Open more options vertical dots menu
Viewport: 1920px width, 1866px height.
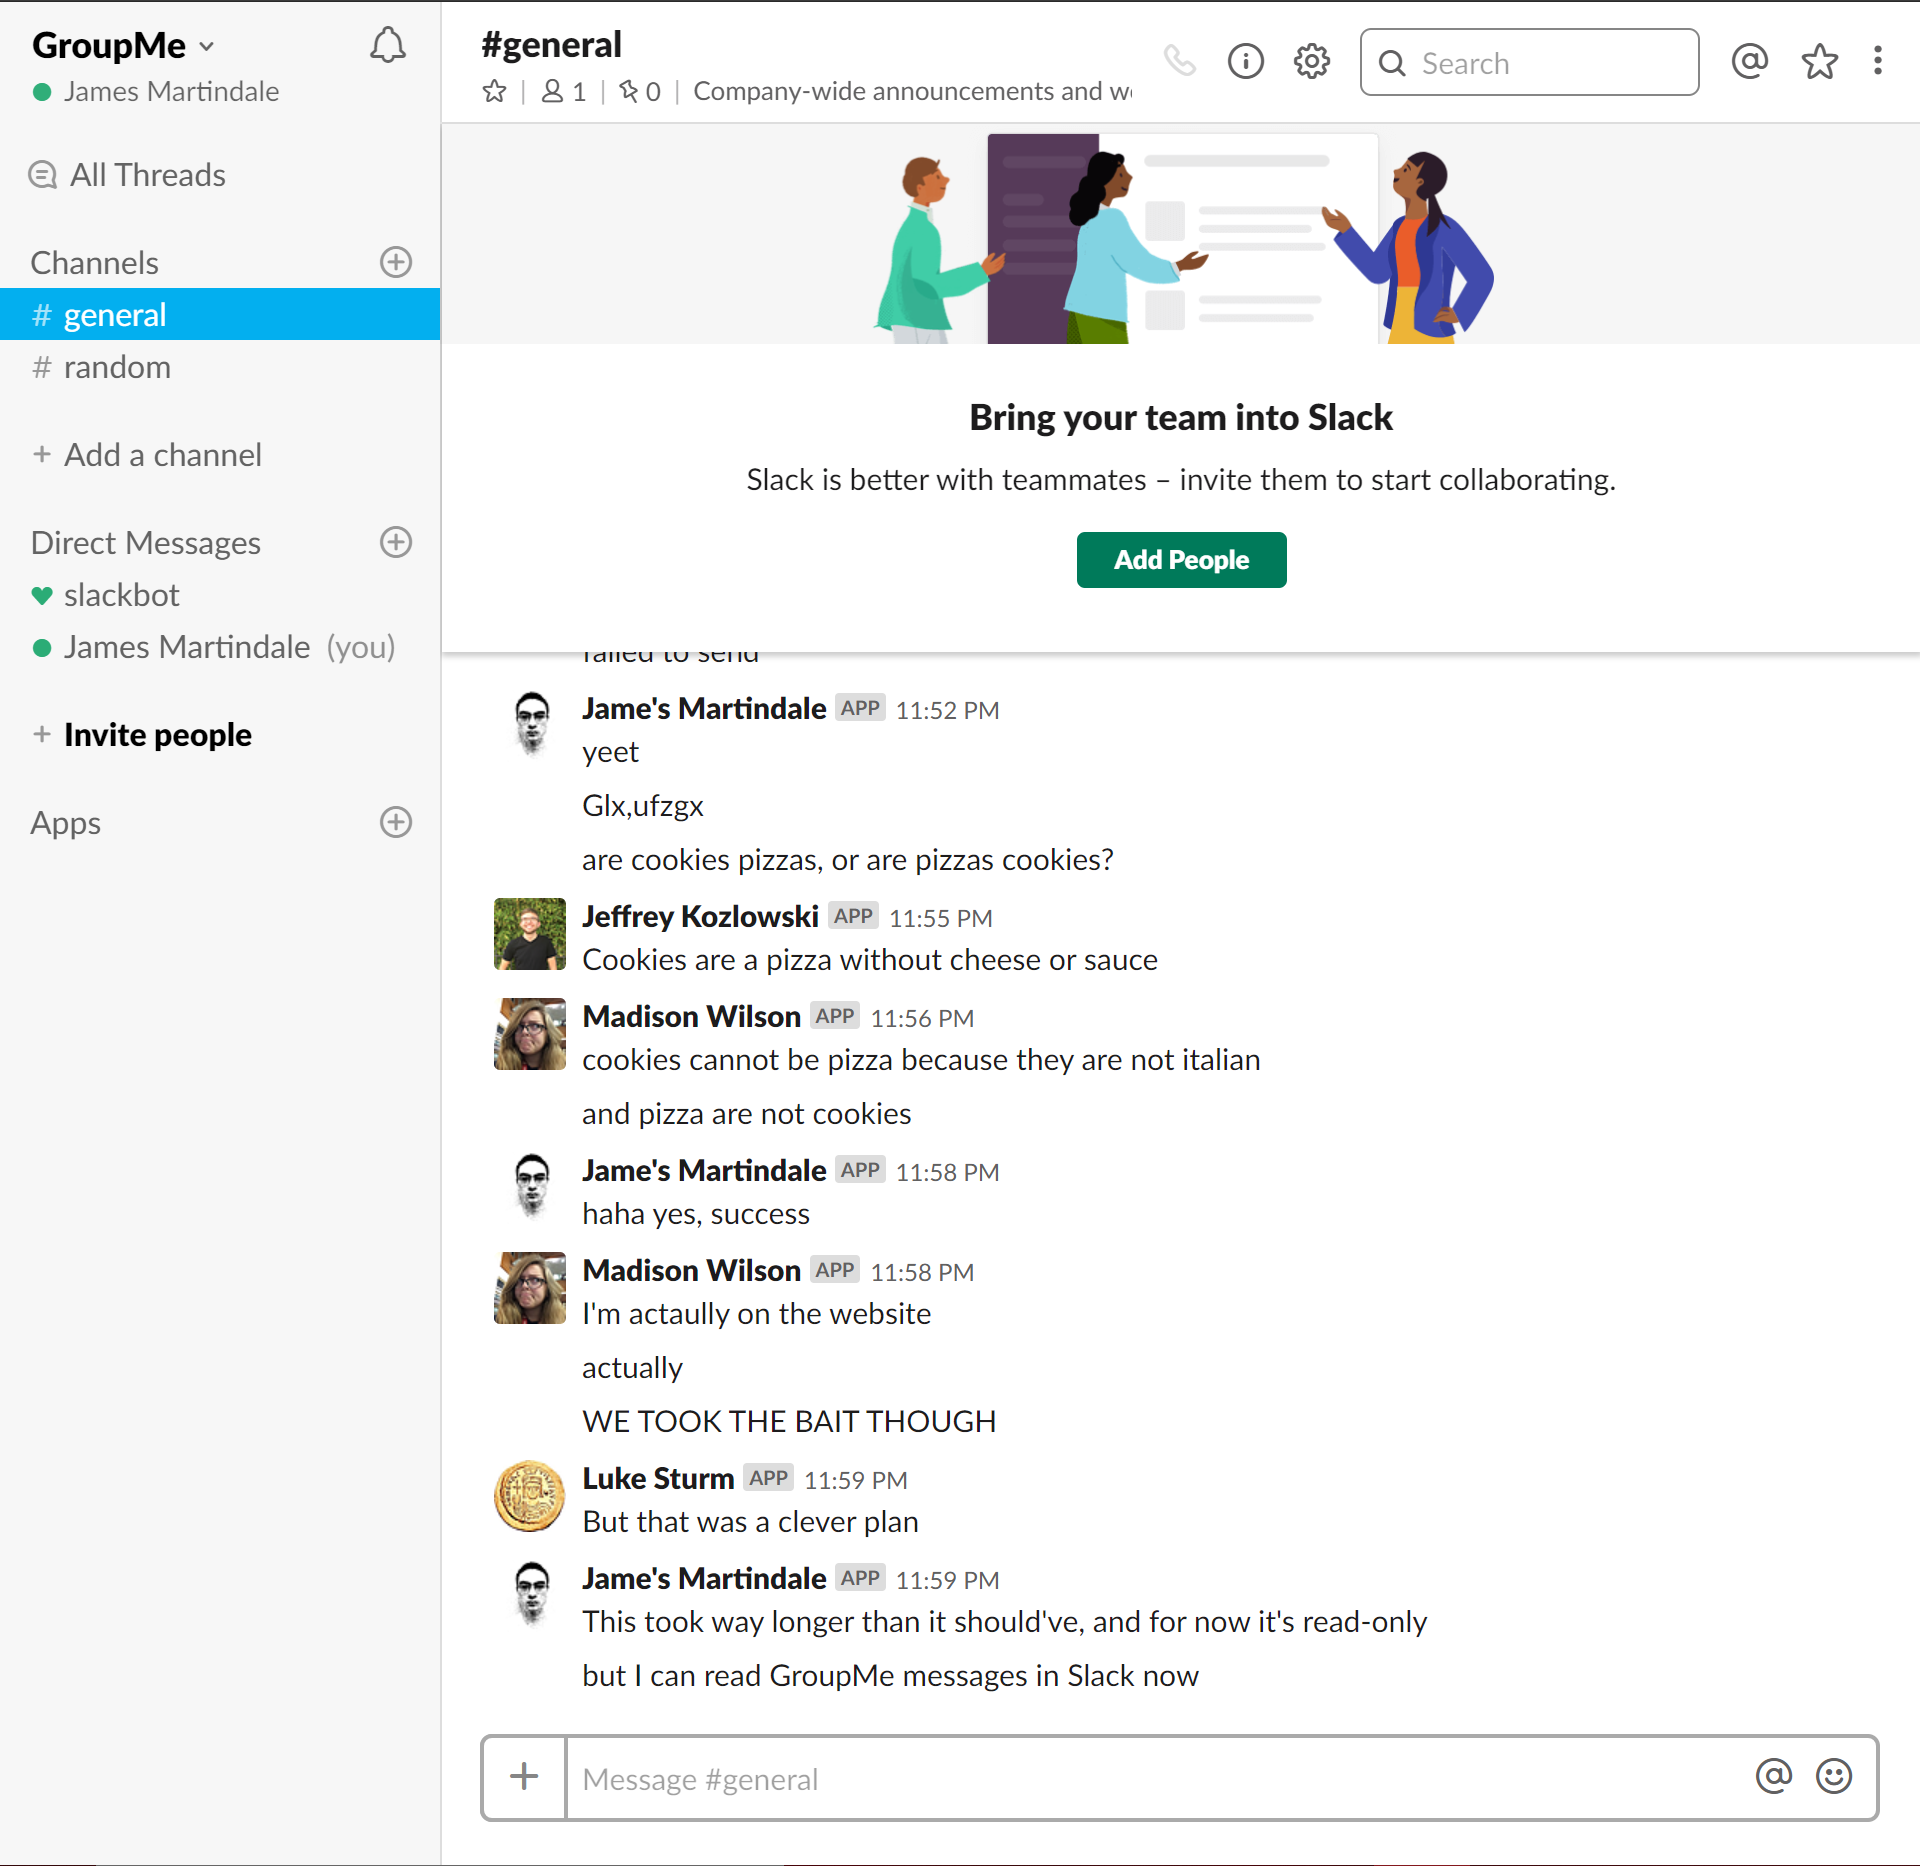coord(1877,62)
